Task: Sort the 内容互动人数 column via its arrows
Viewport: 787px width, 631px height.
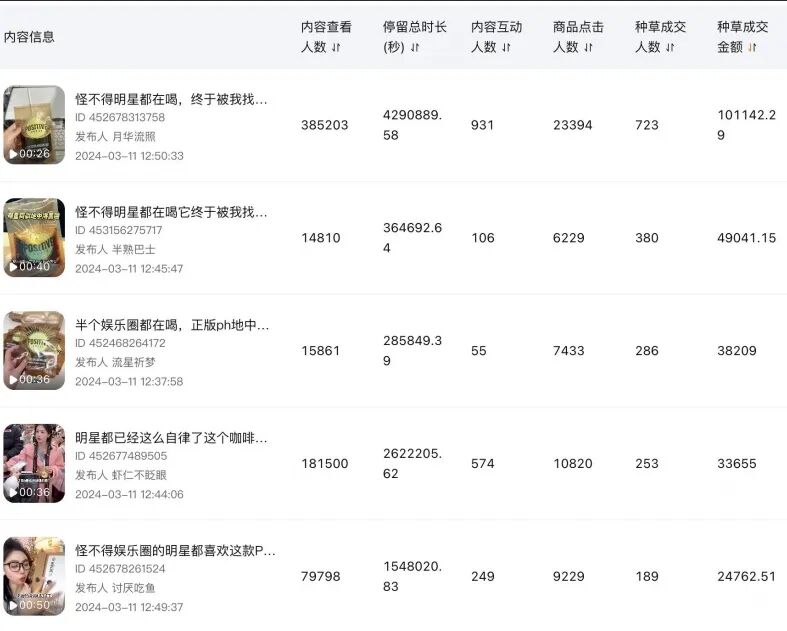Action: [506, 47]
